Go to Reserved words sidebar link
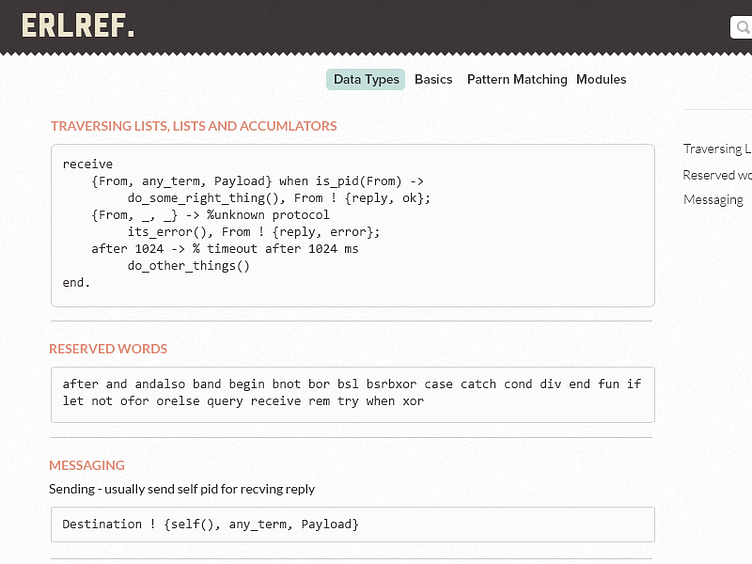This screenshot has width=752, height=564. tap(717, 175)
